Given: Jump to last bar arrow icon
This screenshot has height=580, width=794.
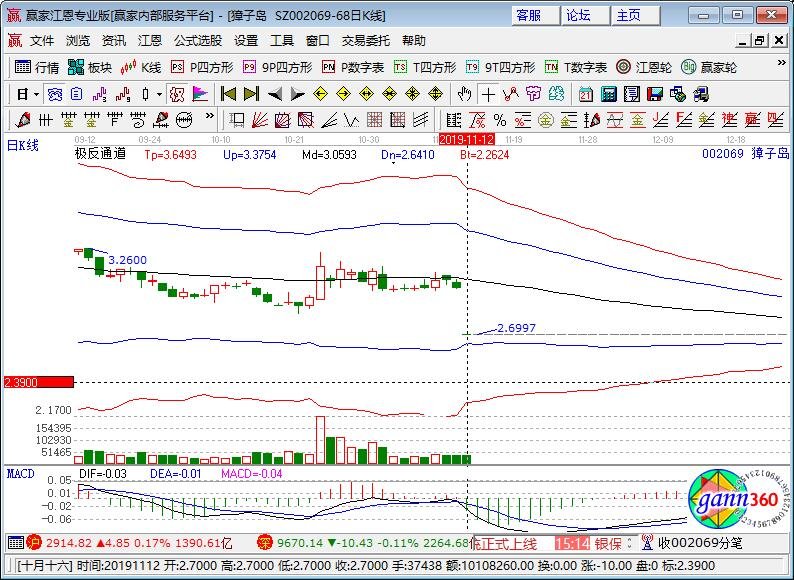Looking at the screenshot, I should (251, 94).
